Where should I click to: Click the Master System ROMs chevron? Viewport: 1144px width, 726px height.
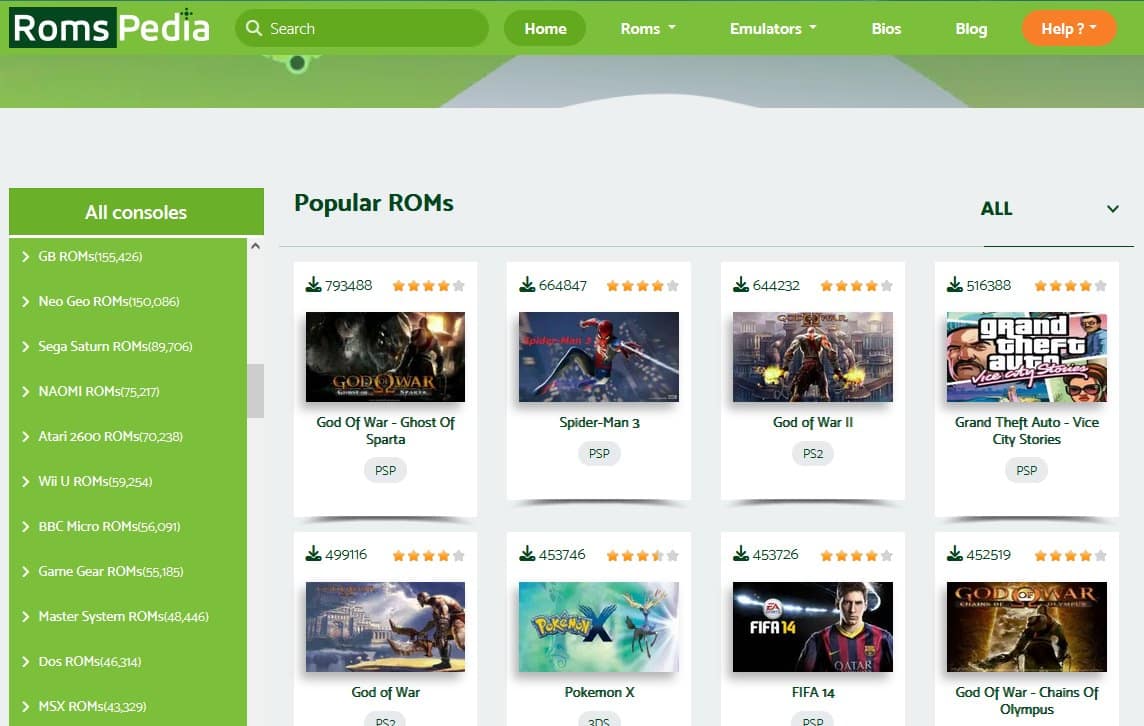[x=26, y=617]
